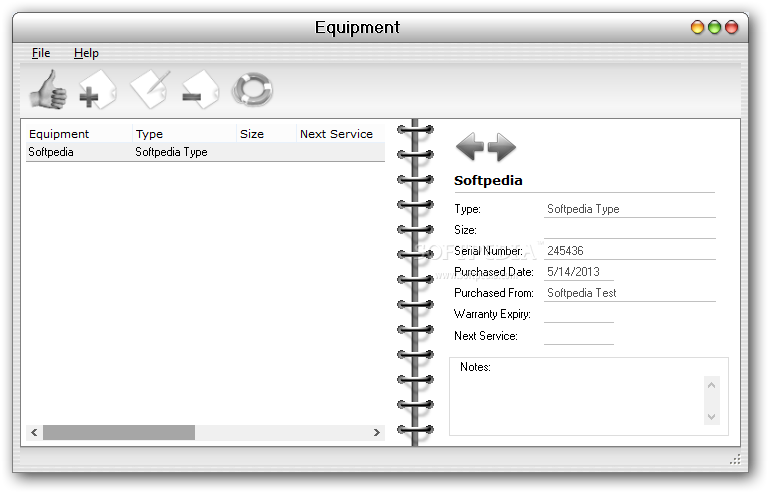
Task: Click the empty Warranty Expiry field
Action: tap(579, 314)
